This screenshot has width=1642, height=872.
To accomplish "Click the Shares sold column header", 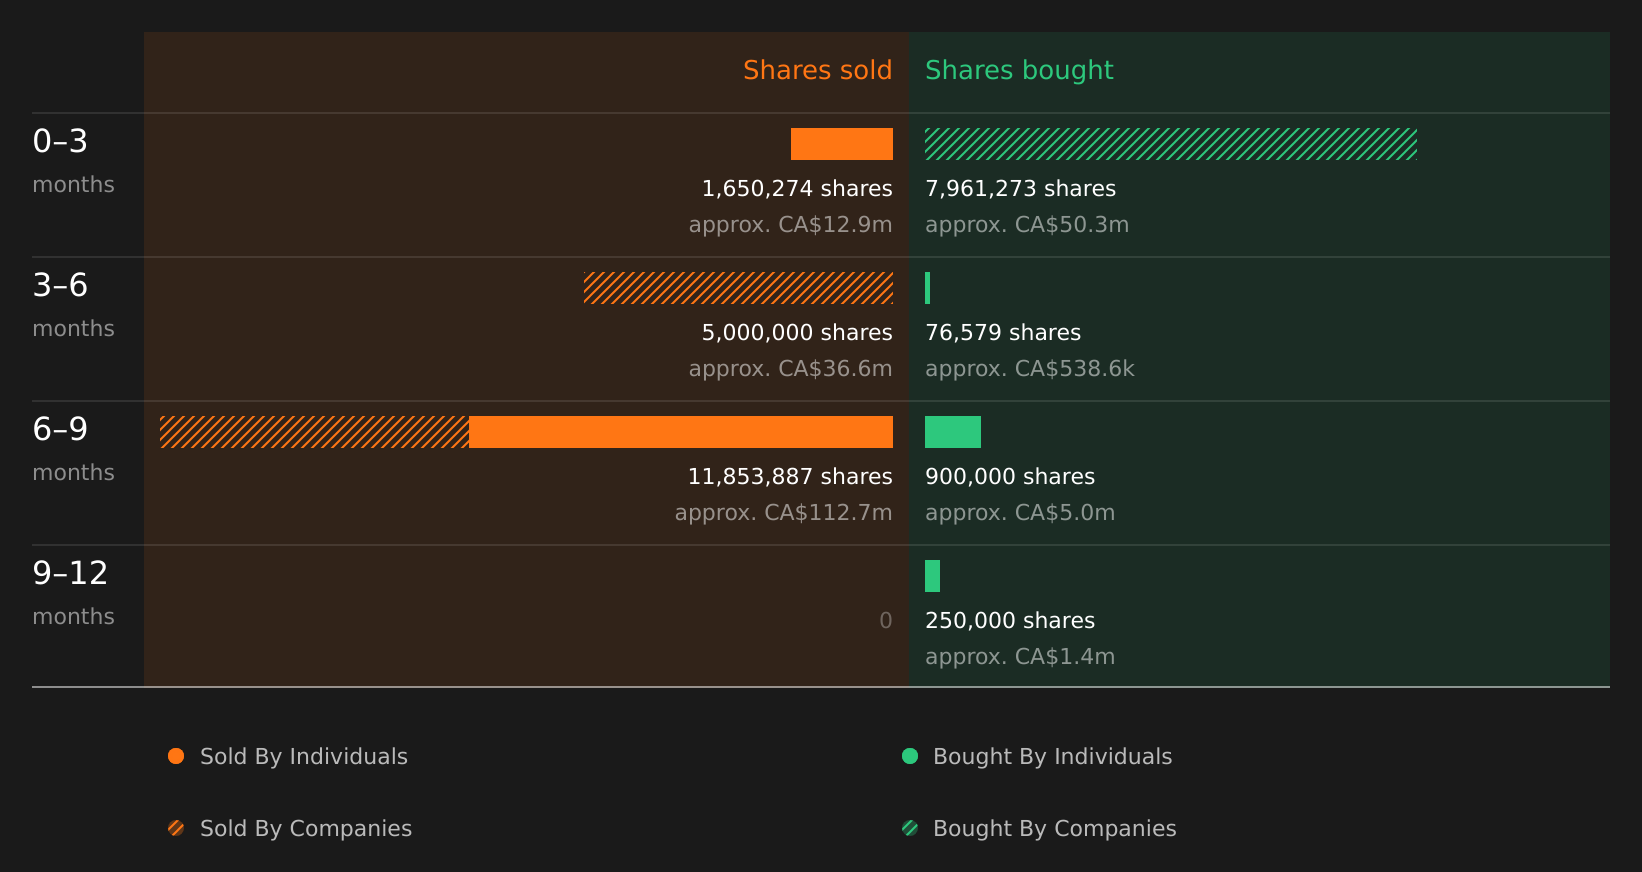I will [x=818, y=70].
